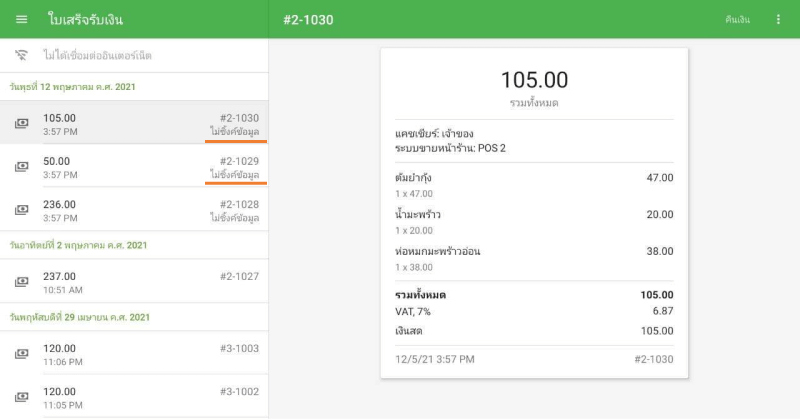This screenshot has height=419, width=800.
Task: Click the 20.00 item price
Action: click(660, 214)
